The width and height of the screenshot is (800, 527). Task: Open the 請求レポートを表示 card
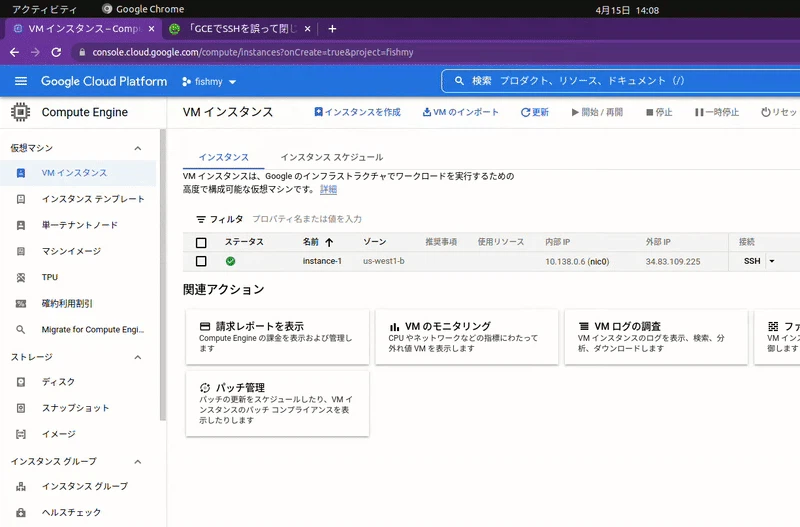pos(278,337)
